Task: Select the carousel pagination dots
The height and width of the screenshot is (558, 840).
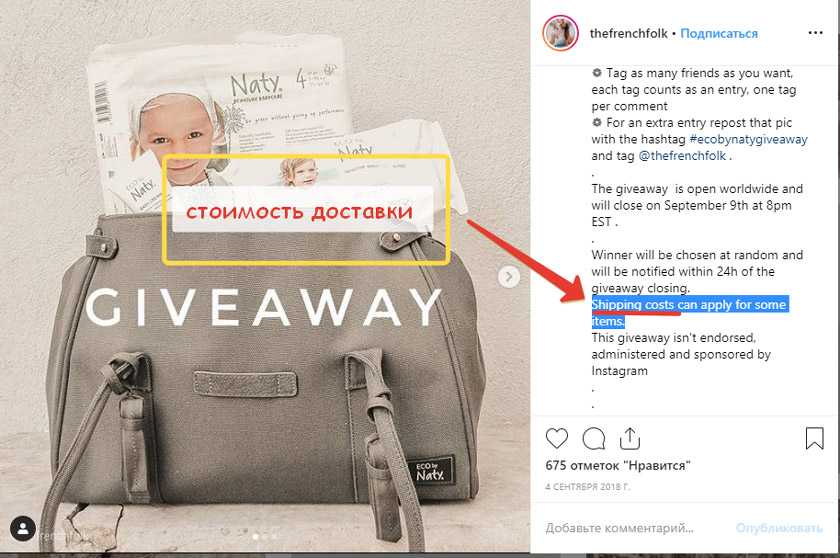Action: point(265,536)
